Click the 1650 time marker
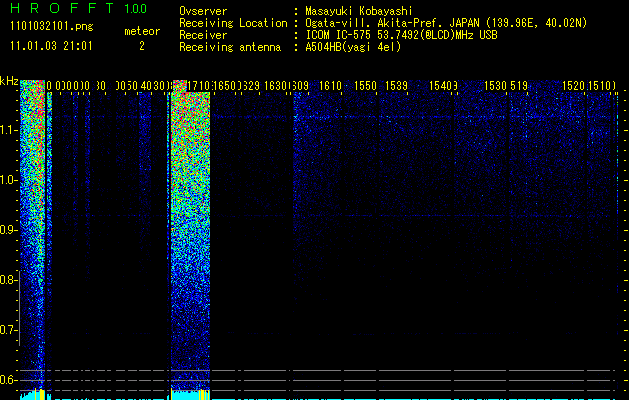Viewport: 629px width, 400px height. [x=225, y=86]
